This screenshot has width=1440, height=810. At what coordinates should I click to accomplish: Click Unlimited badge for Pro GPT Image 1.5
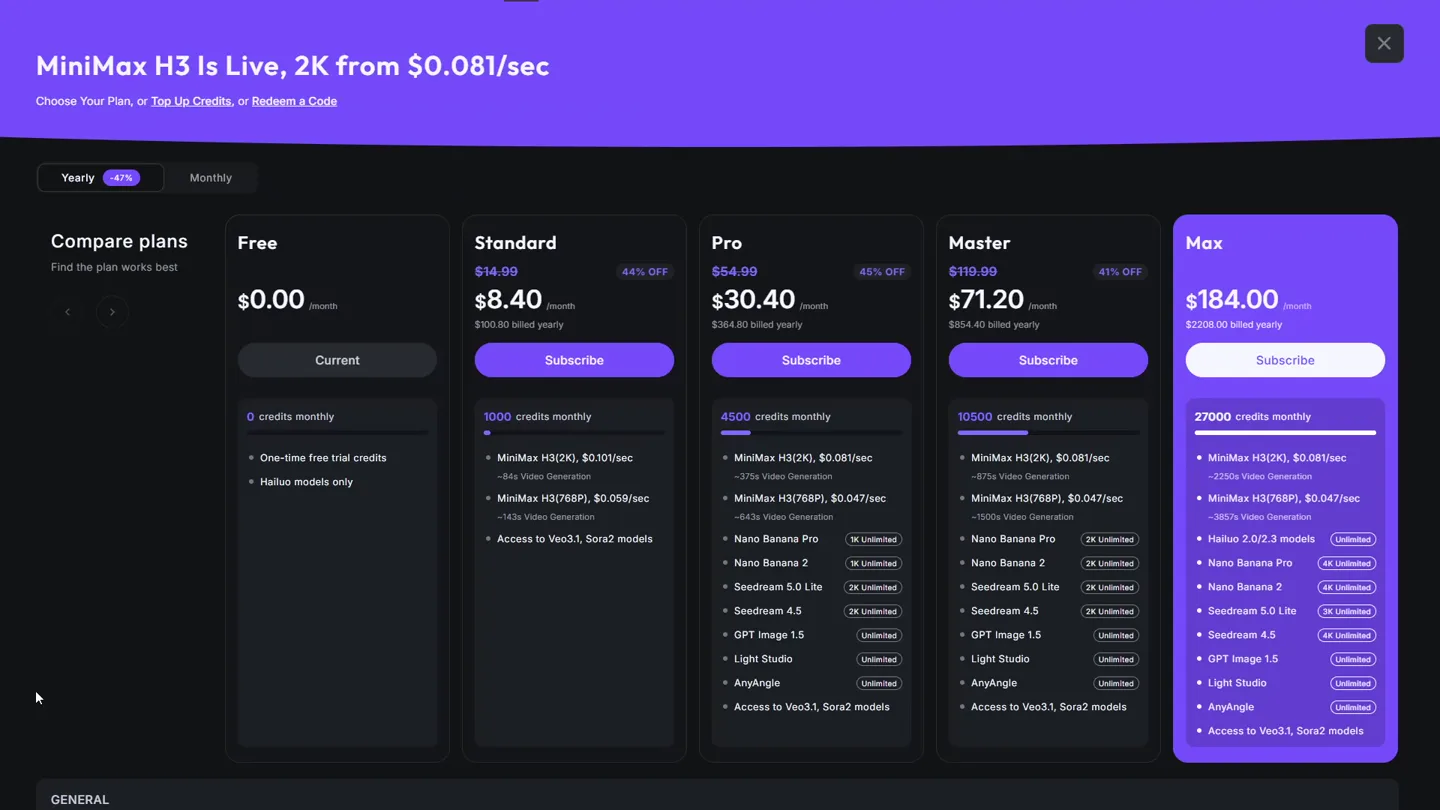879,635
